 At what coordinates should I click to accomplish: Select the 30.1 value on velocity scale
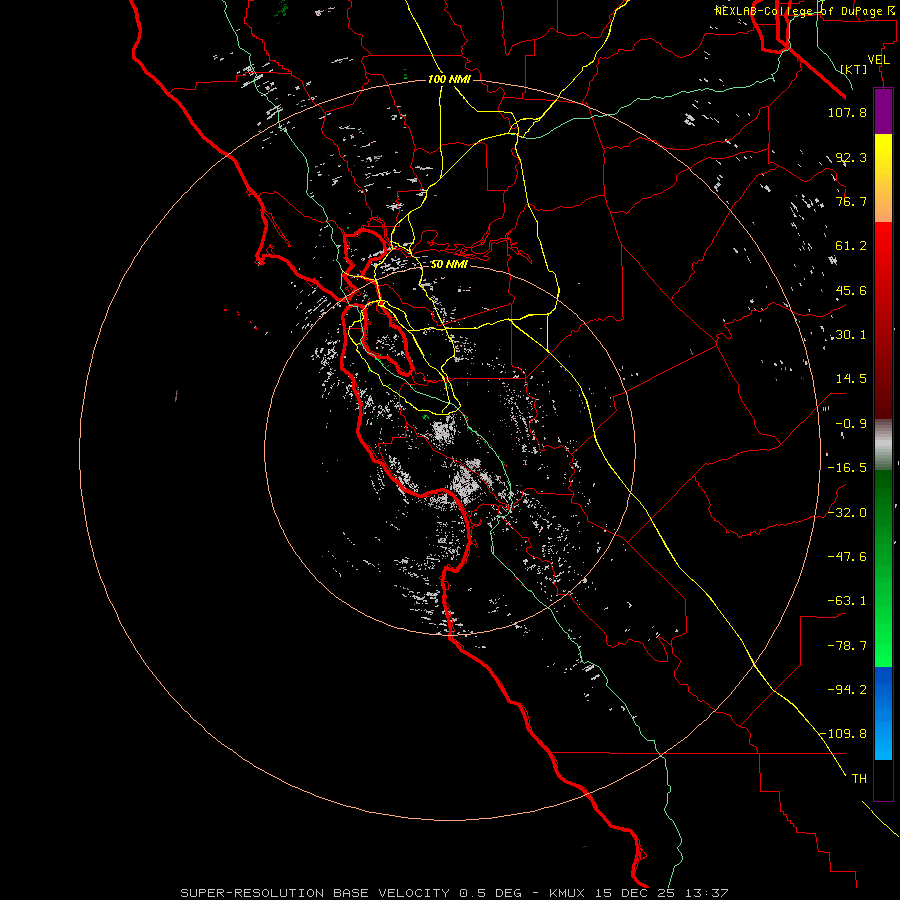[851, 335]
